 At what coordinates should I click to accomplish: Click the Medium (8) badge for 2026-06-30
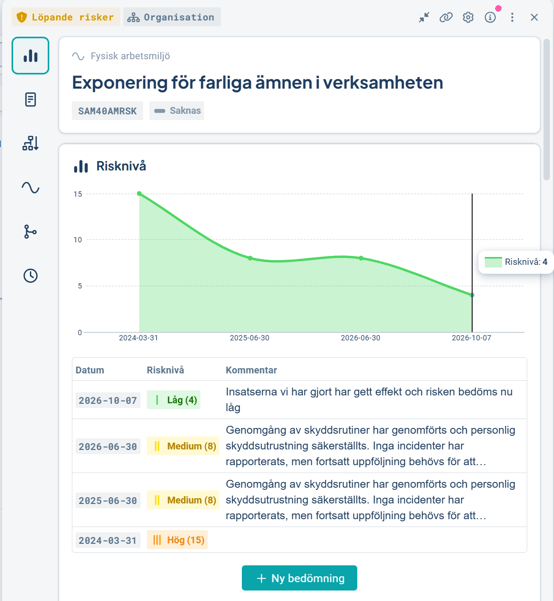[183, 446]
